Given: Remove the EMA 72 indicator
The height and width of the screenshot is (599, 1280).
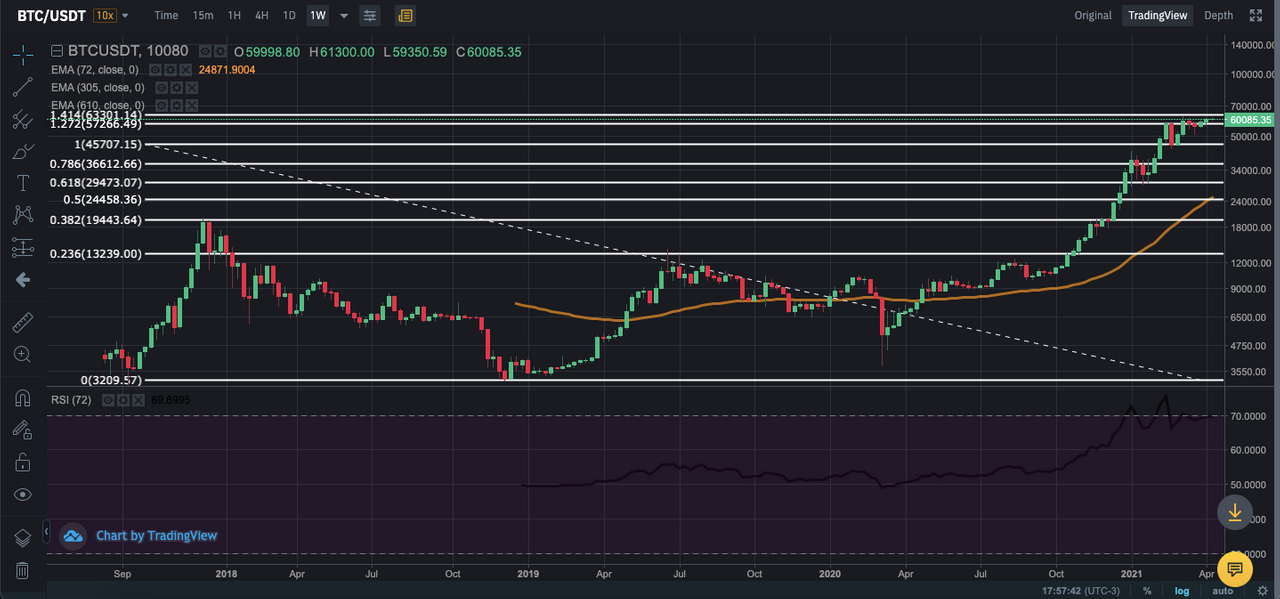Looking at the screenshot, I should pyautogui.click(x=184, y=70).
